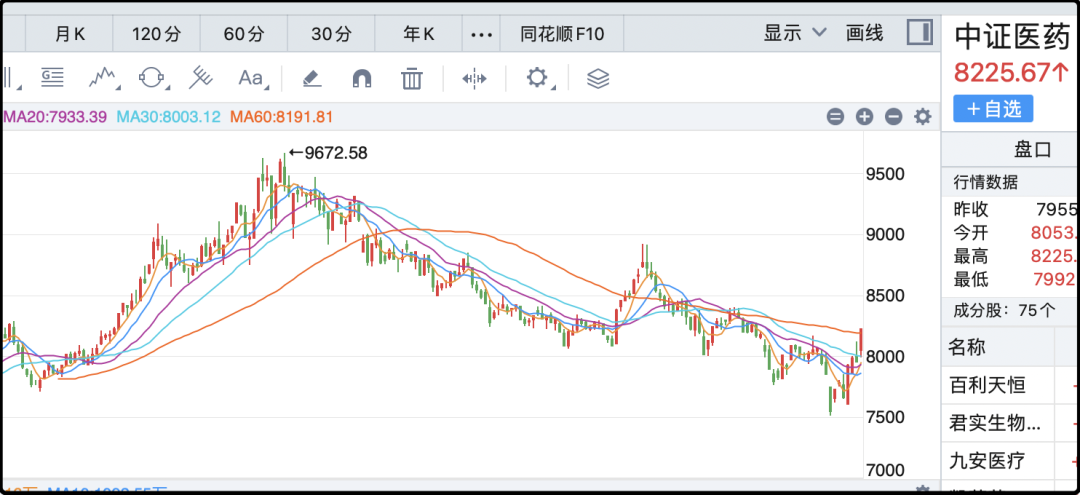Viewport: 1080px width, 495px height.
Task: Open 同花顺F10 information page
Action: click(x=562, y=34)
